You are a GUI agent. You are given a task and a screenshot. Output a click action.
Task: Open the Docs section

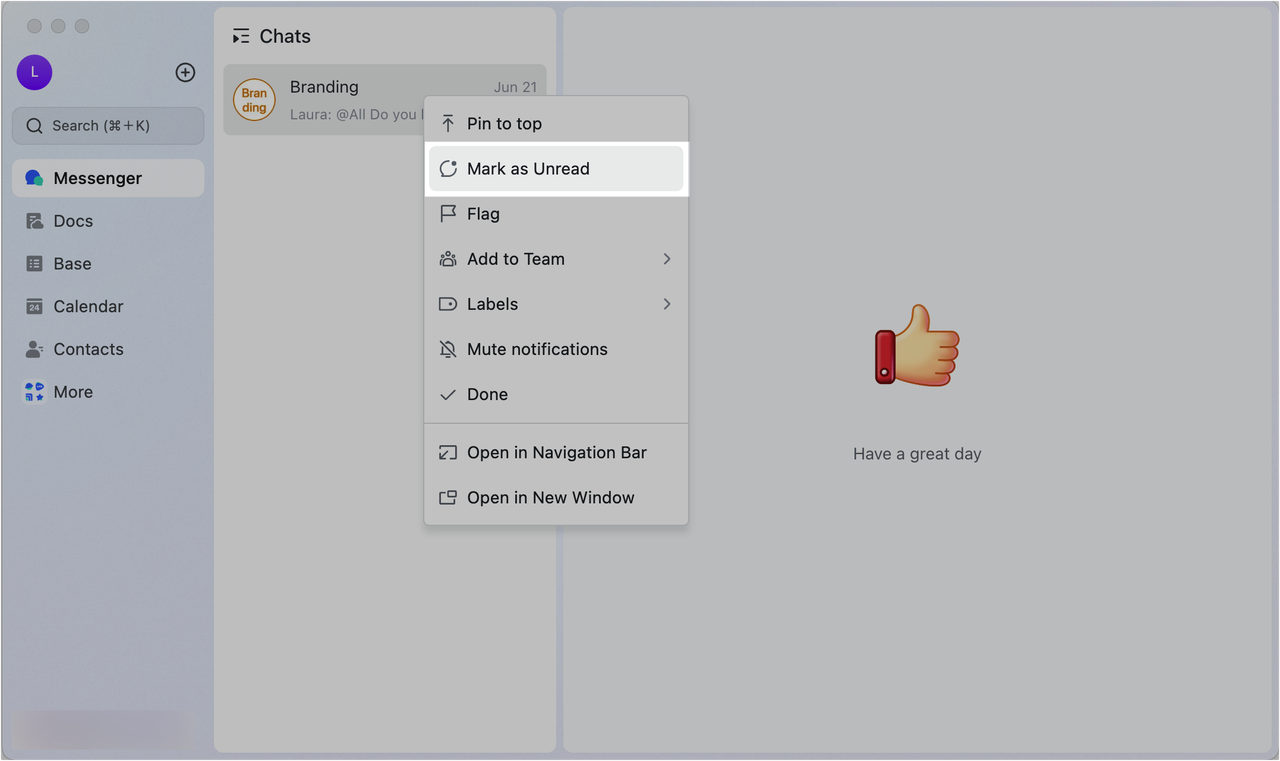click(x=70, y=220)
